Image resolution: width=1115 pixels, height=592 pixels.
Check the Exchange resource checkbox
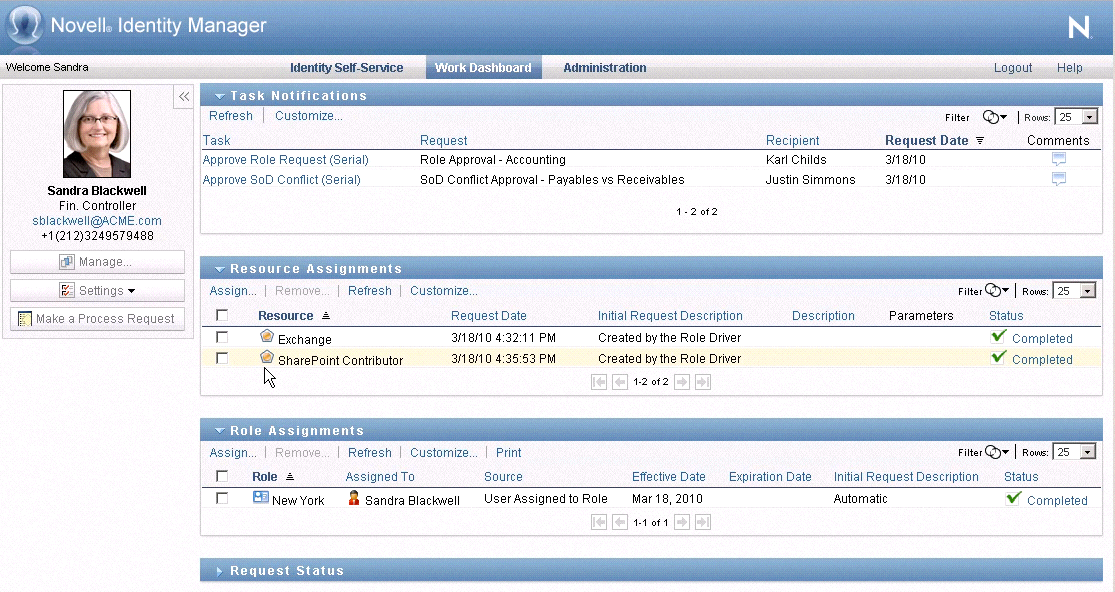coord(222,337)
